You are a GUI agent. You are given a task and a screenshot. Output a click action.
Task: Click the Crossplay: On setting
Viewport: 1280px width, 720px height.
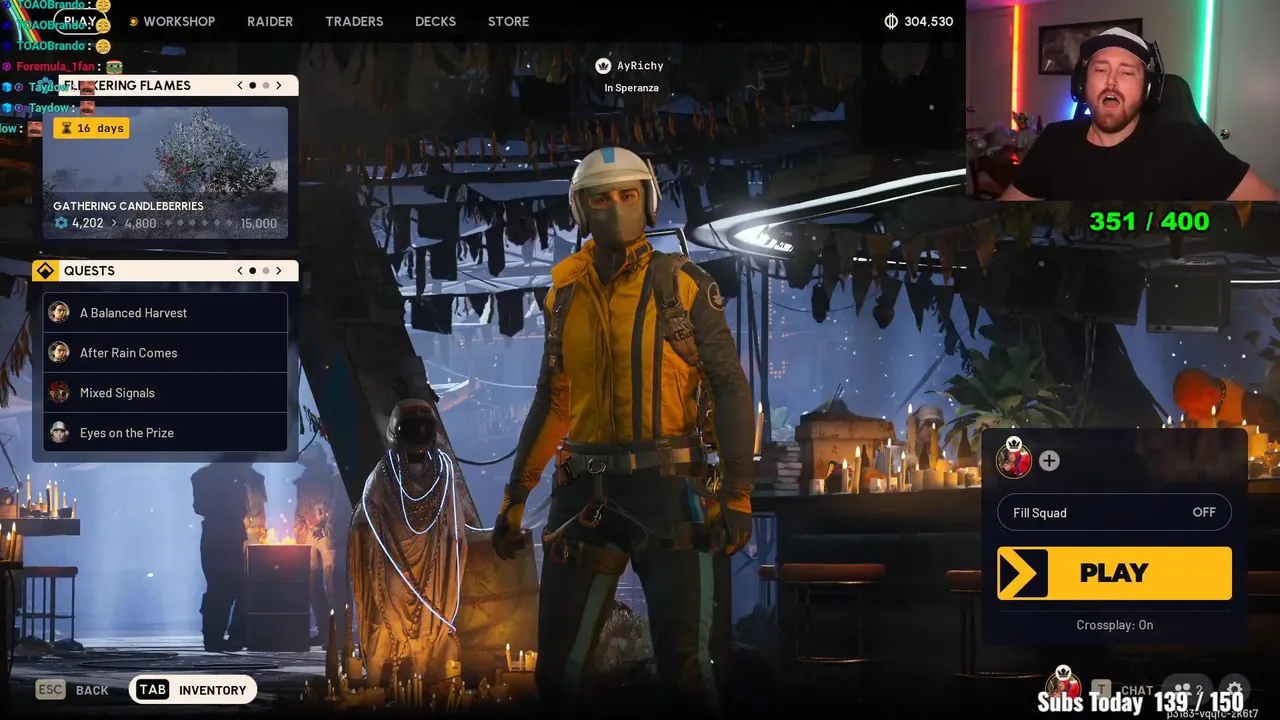[x=1115, y=625]
